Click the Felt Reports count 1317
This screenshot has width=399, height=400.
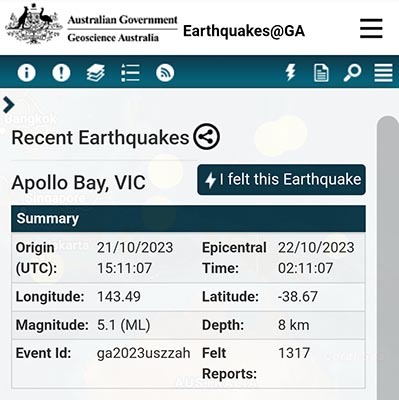(x=294, y=353)
